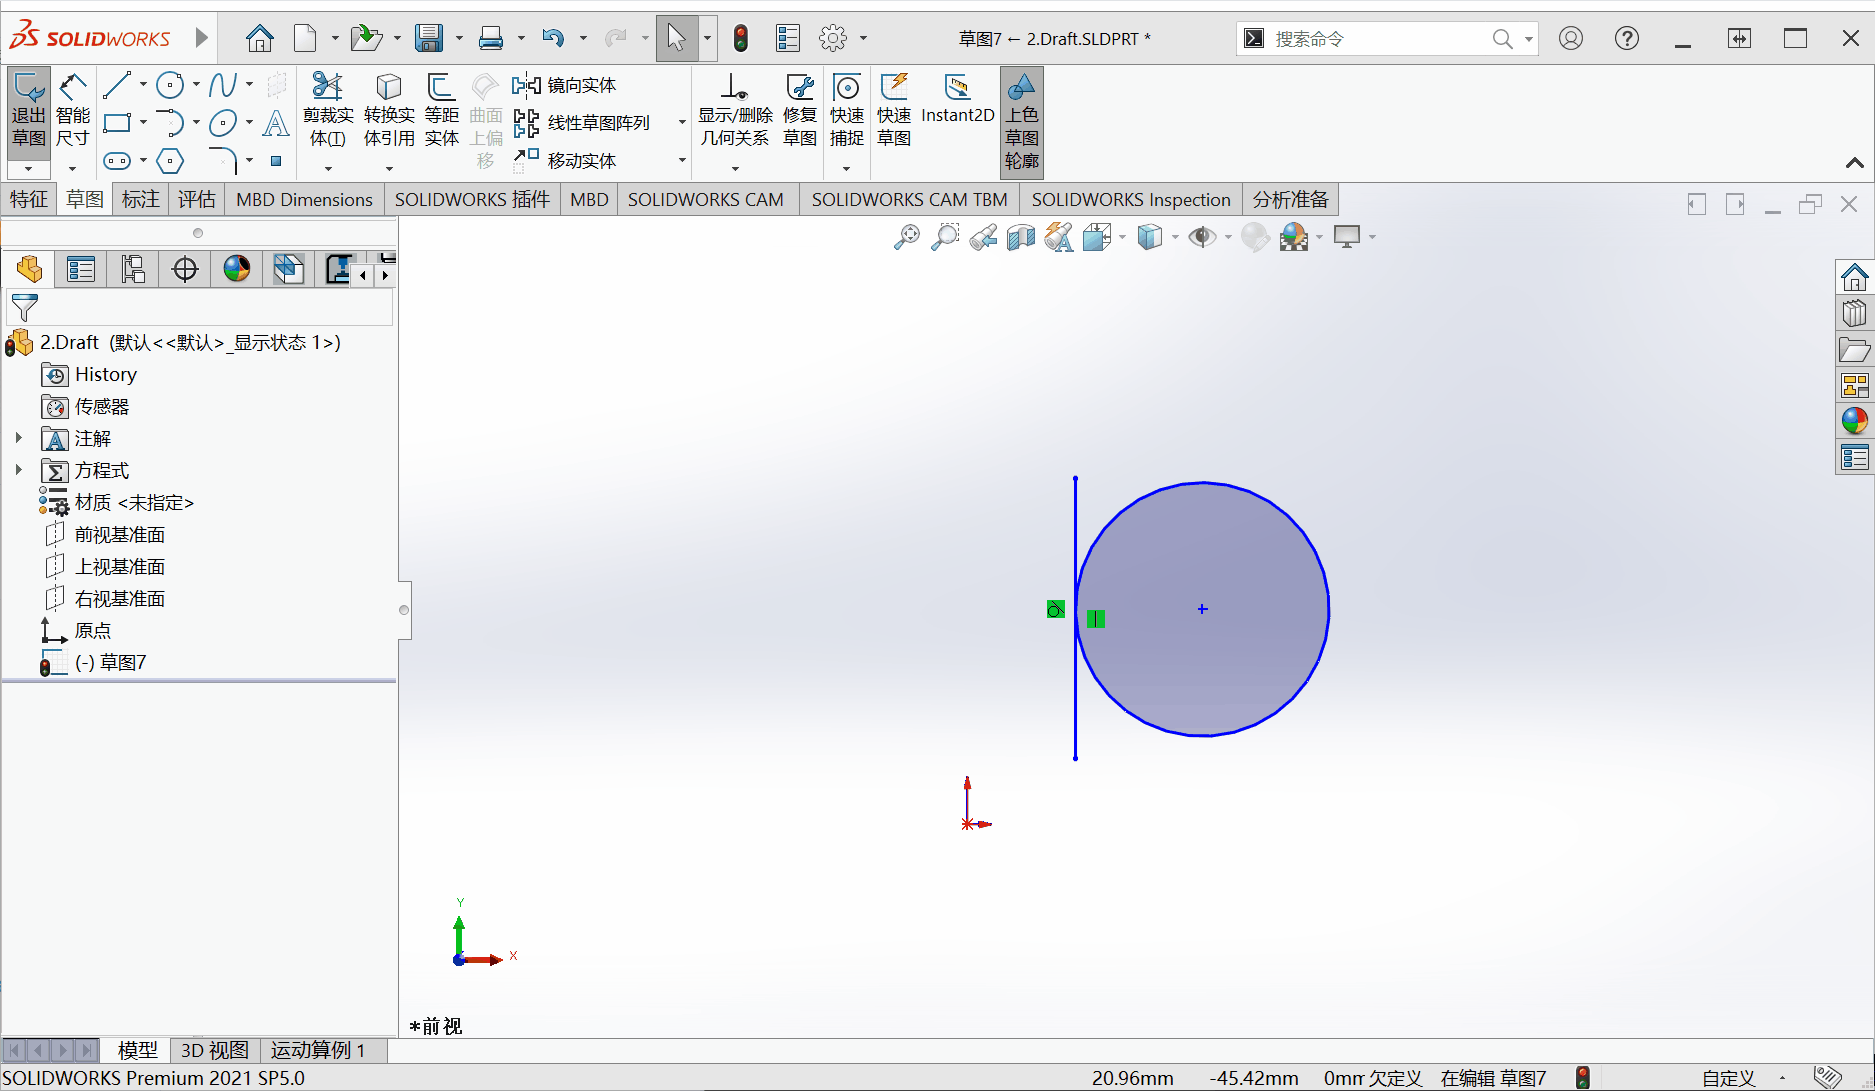This screenshot has width=1875, height=1091.
Task: Select the Polygon sketch tool
Action: click(x=170, y=161)
